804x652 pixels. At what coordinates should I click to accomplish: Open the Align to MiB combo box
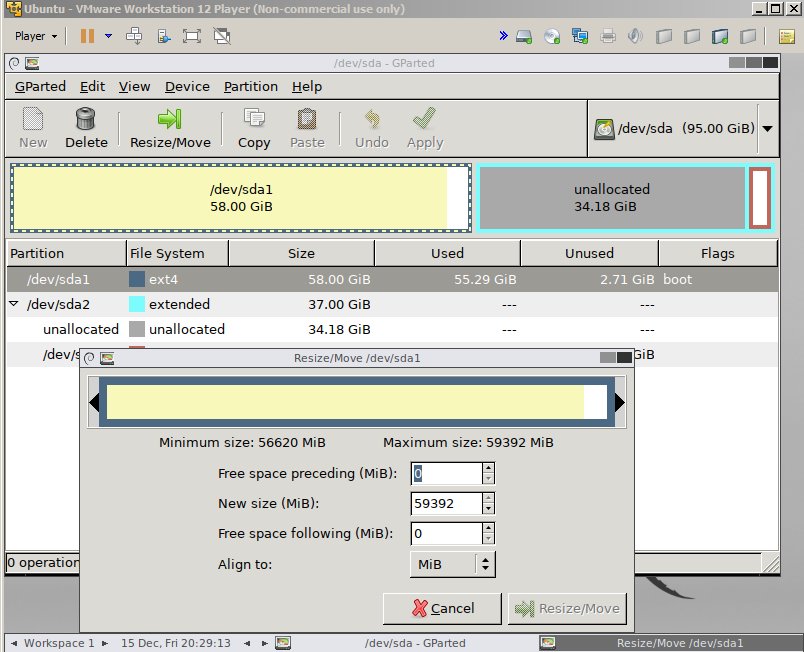(x=453, y=564)
